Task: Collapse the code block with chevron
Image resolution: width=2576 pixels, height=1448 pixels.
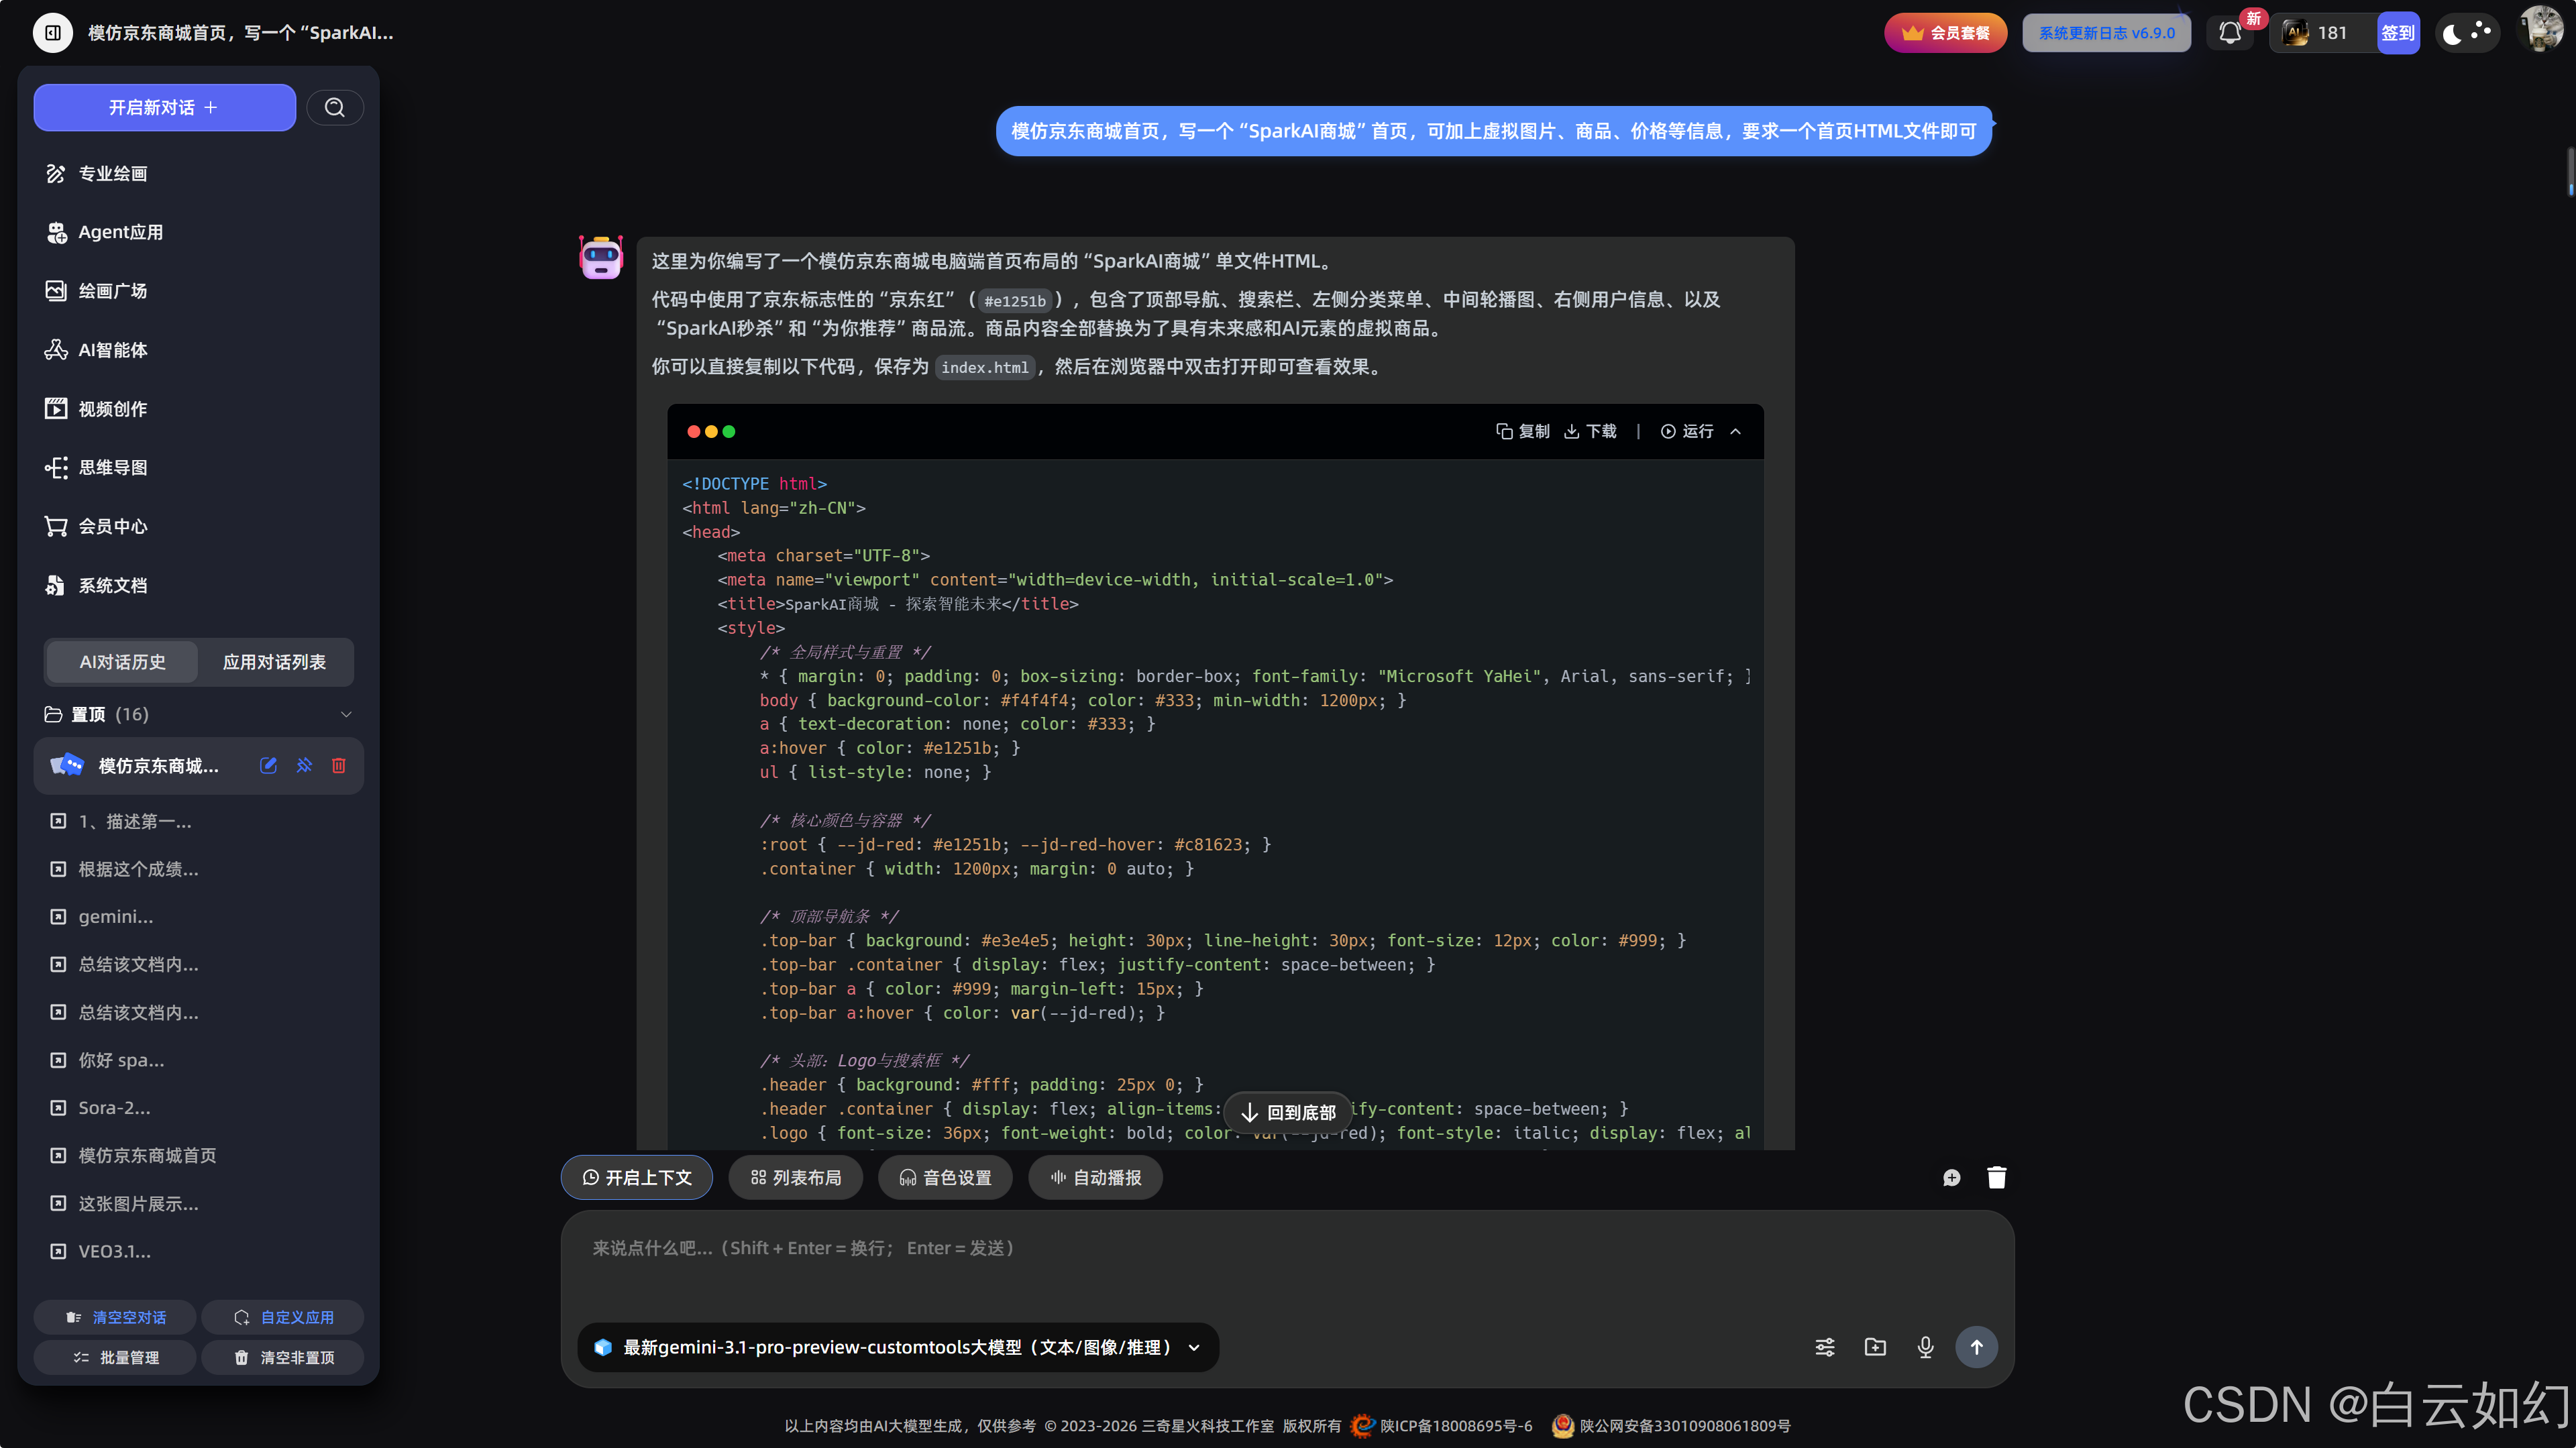Action: pyautogui.click(x=1735, y=431)
